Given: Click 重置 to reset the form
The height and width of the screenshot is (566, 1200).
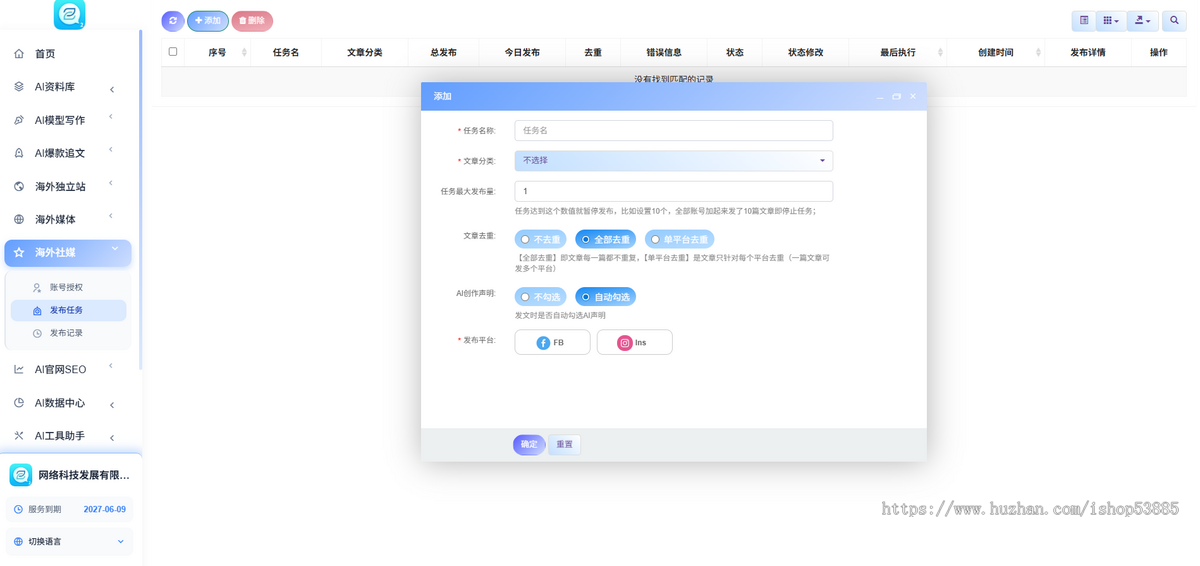Looking at the screenshot, I should [565, 444].
